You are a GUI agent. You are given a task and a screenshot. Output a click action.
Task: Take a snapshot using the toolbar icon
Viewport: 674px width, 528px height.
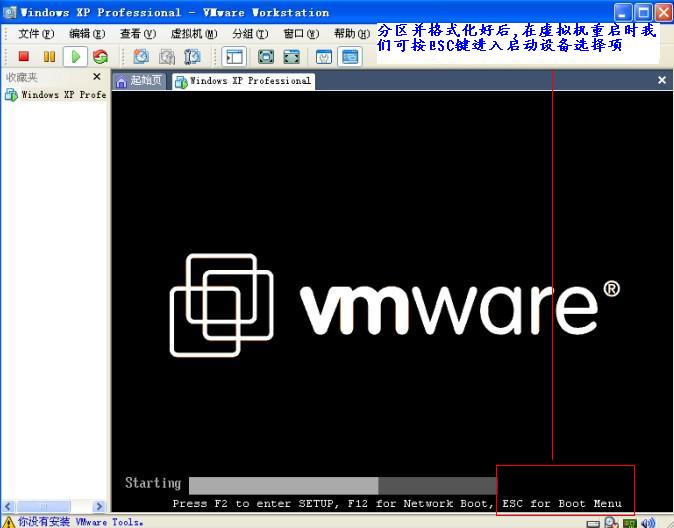click(x=141, y=57)
